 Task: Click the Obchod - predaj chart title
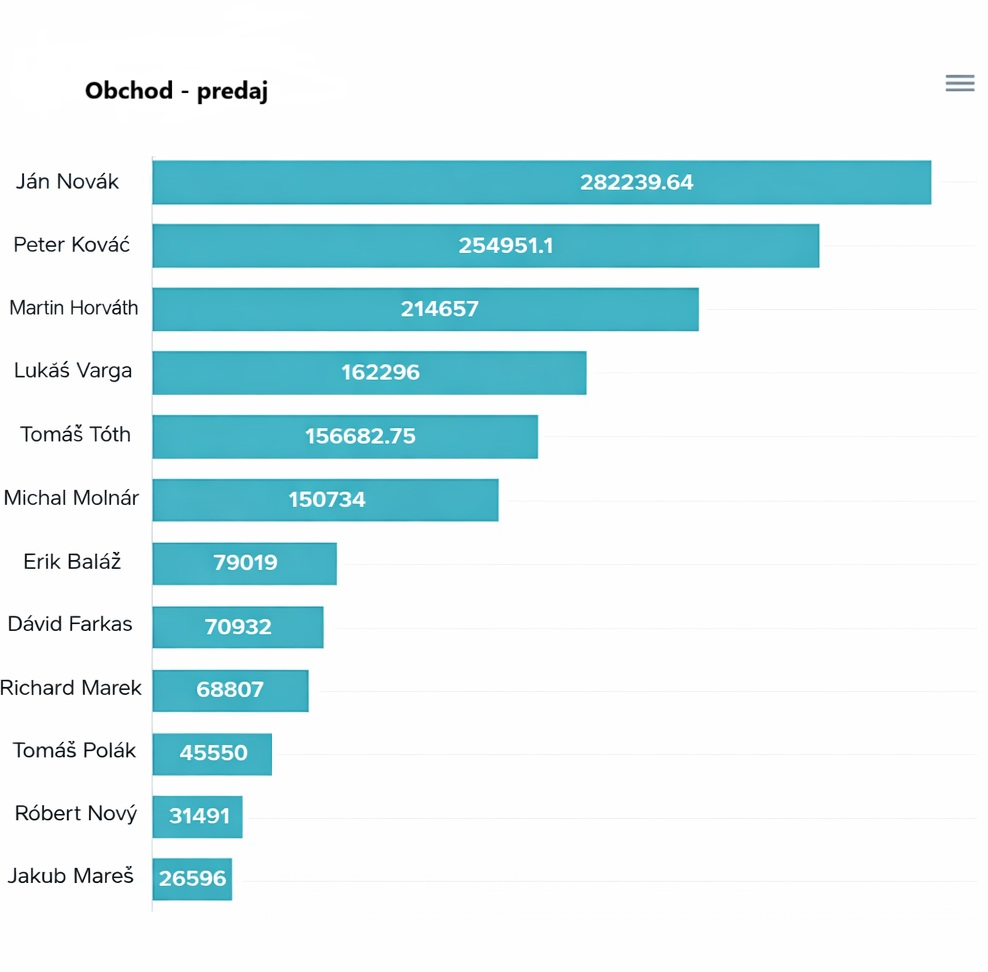tap(176, 91)
